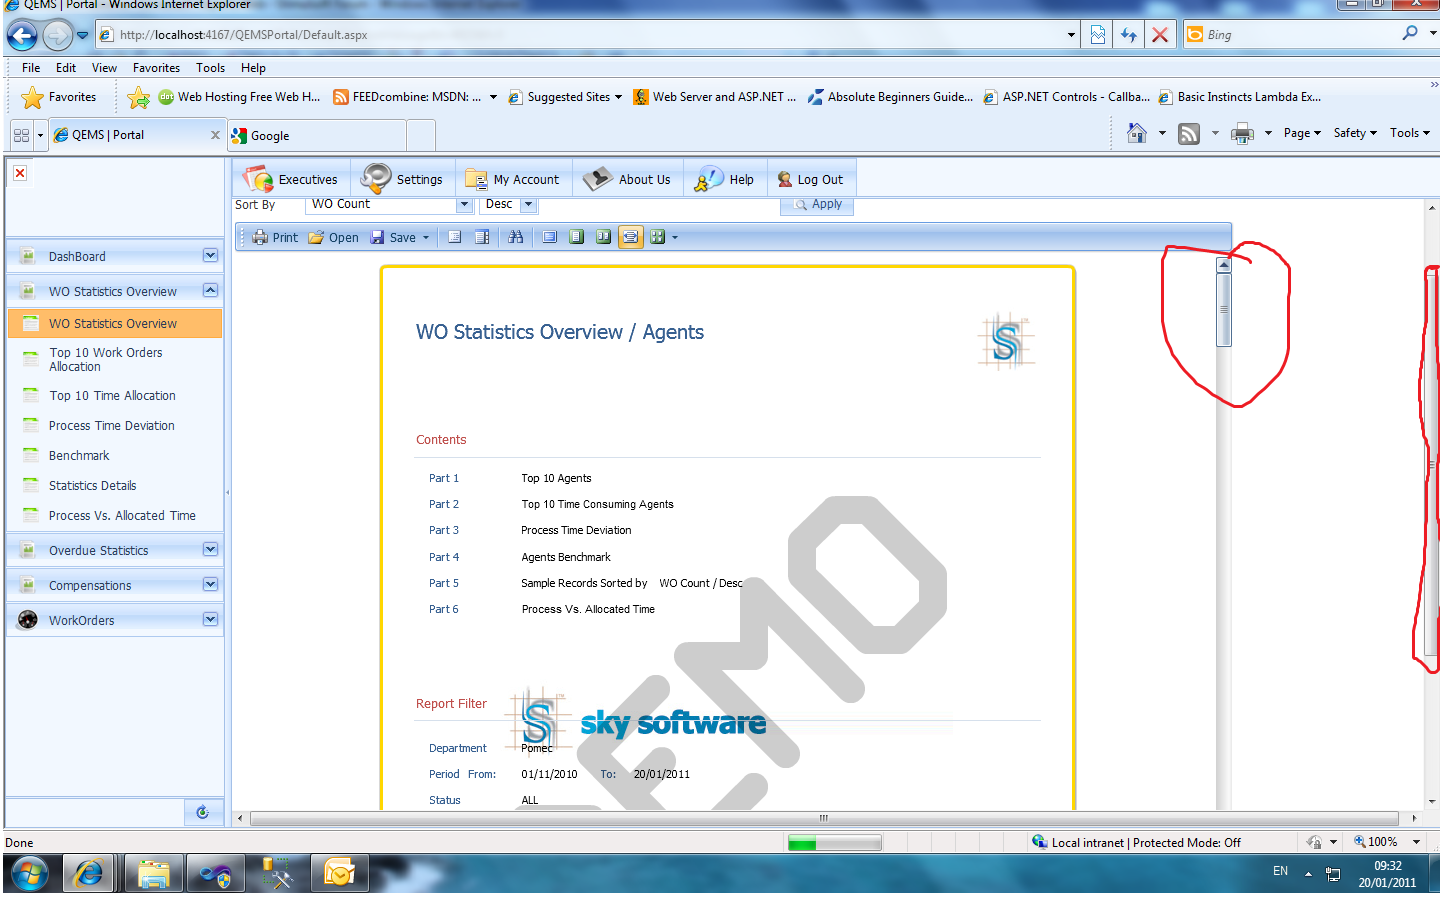Click the Apply button
1440x900 pixels.
817,204
